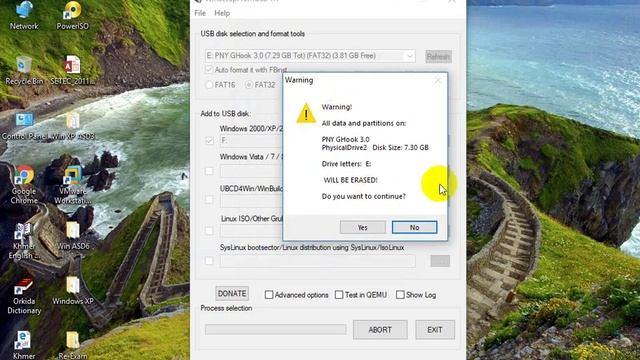
Task: Select the Recycle Bin icon
Action: coord(24,70)
